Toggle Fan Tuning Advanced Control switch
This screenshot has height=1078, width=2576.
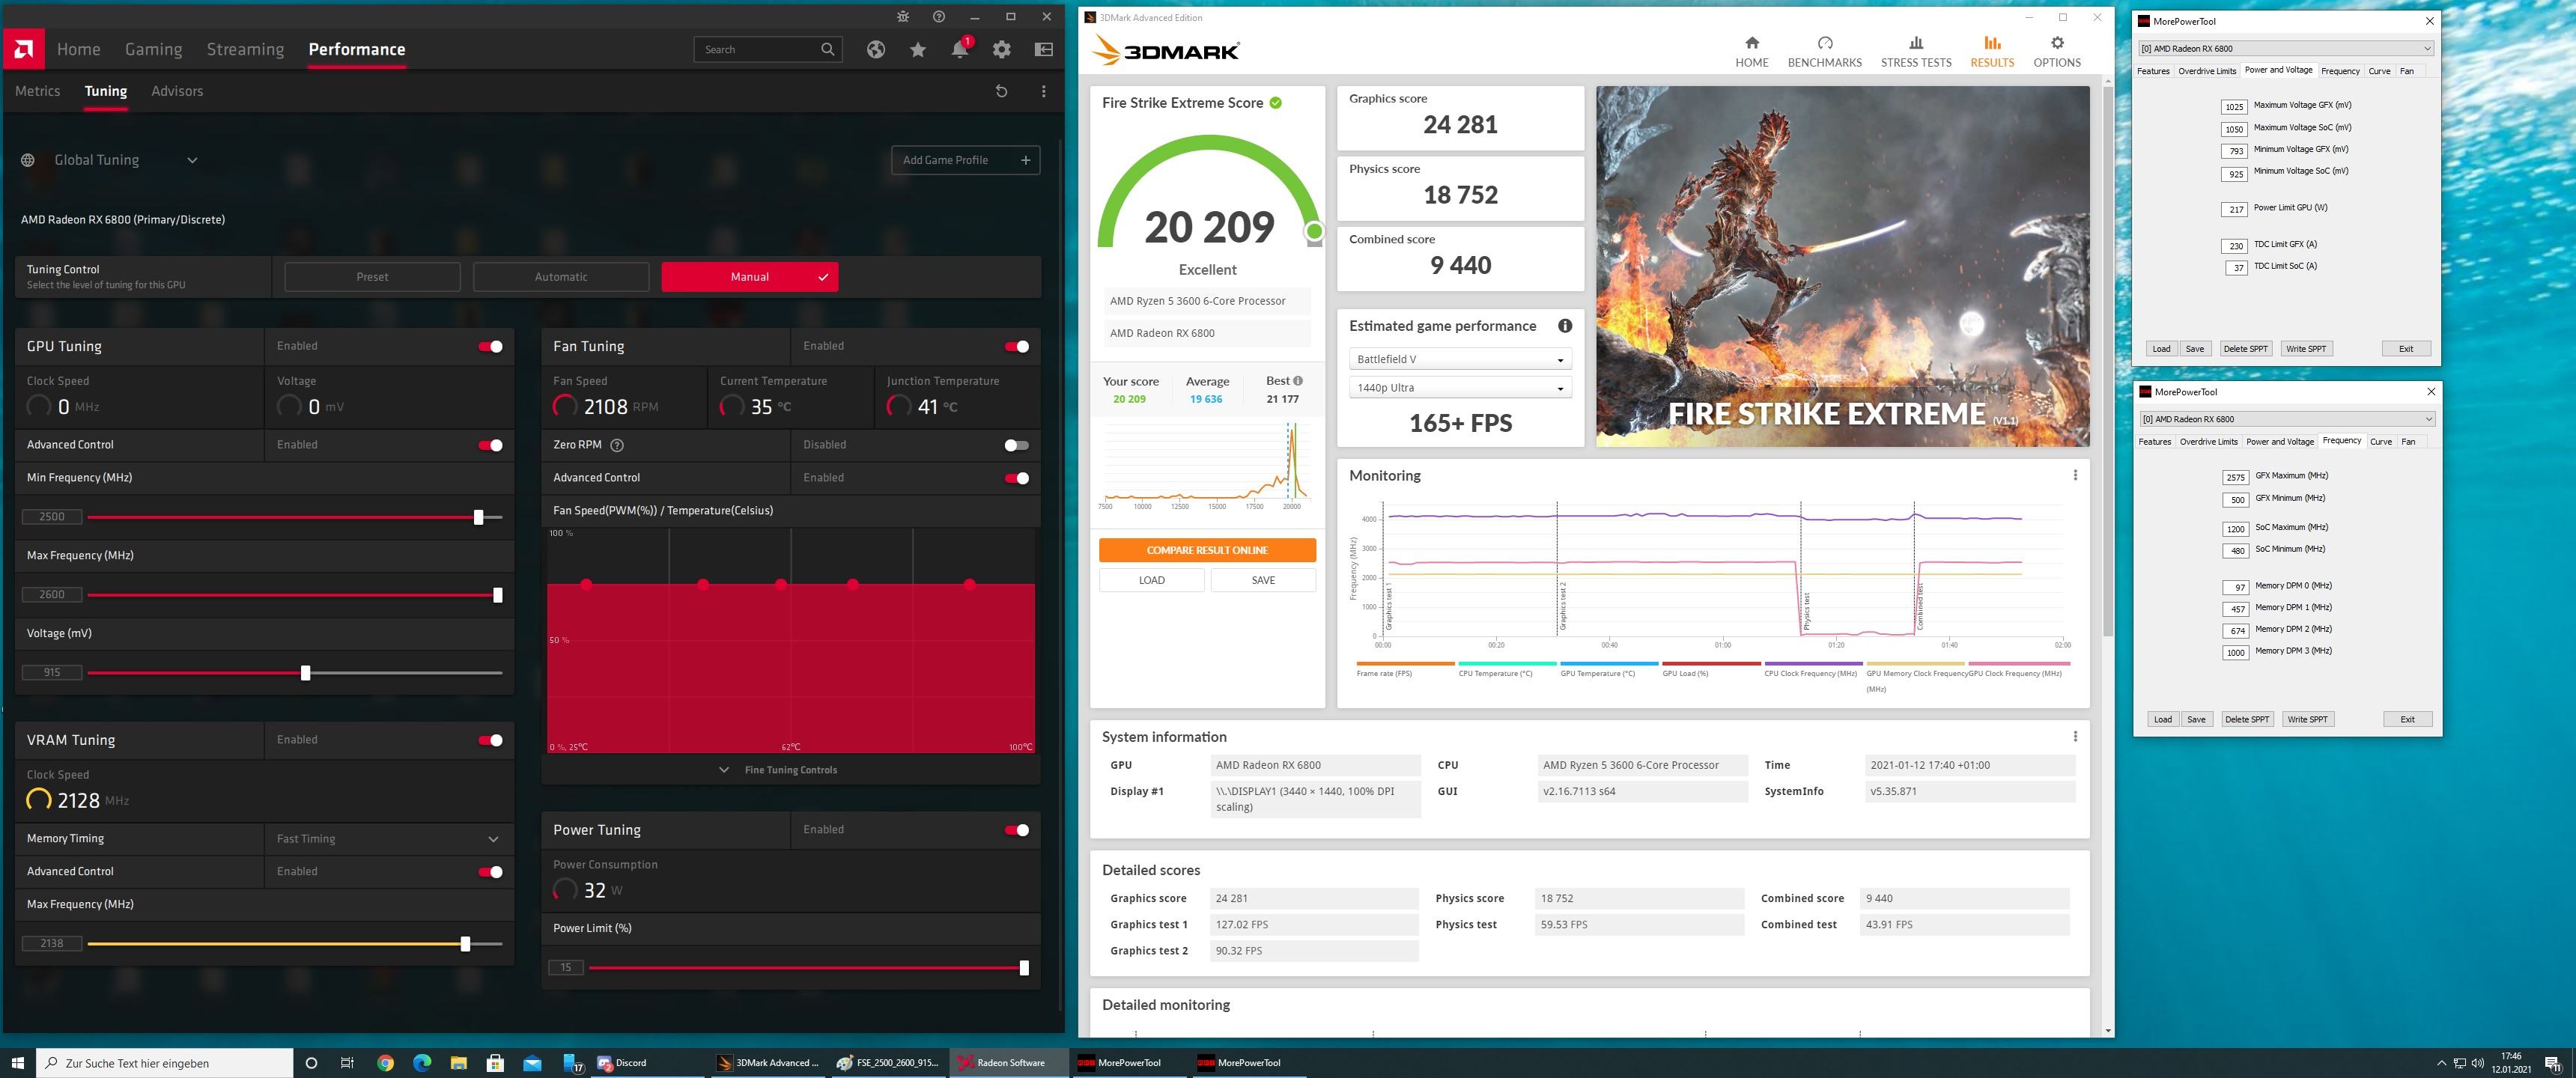click(x=1016, y=478)
